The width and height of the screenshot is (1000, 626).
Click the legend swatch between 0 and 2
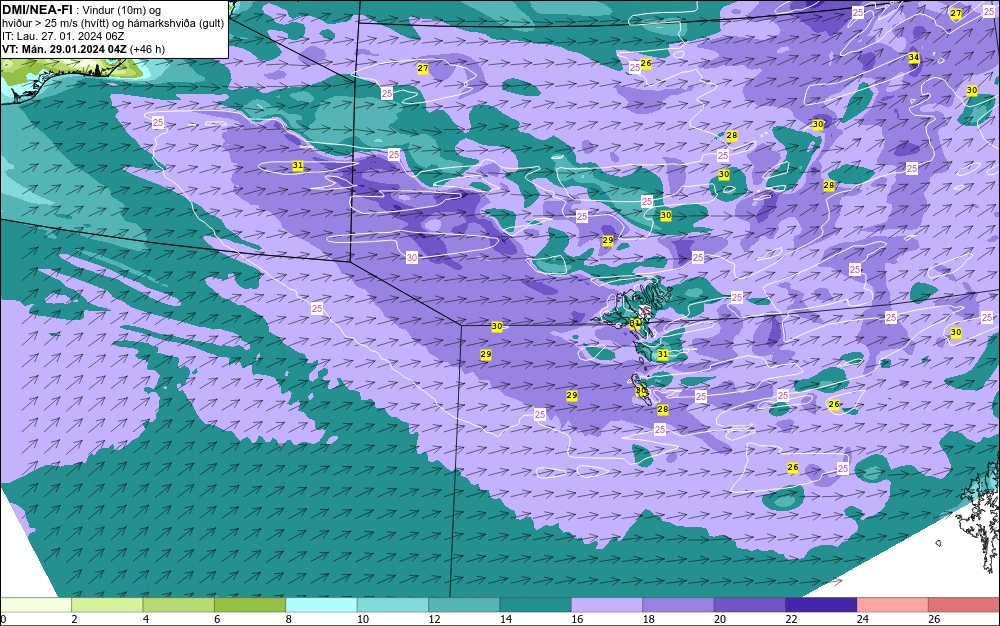[36, 605]
